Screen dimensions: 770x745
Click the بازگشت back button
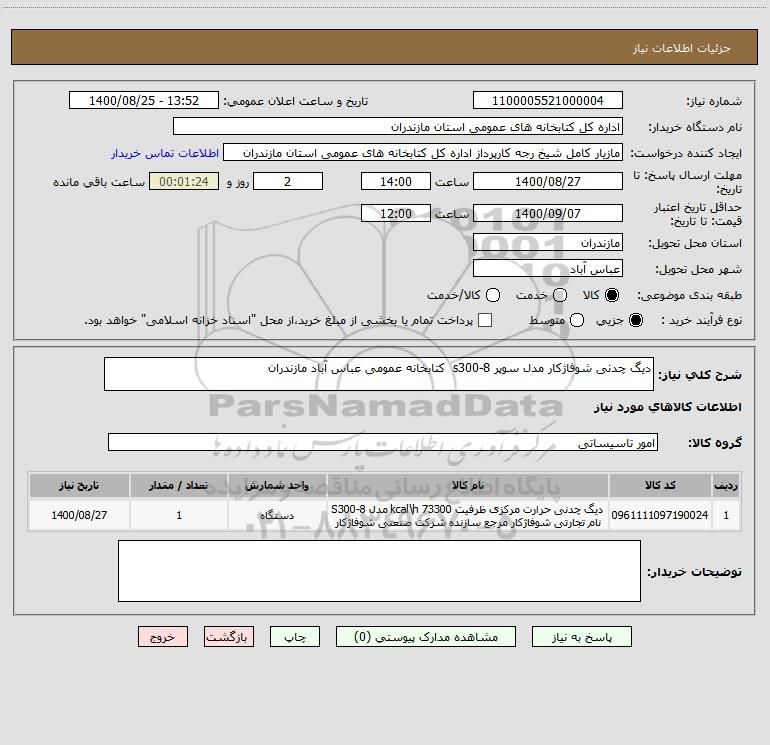point(229,637)
